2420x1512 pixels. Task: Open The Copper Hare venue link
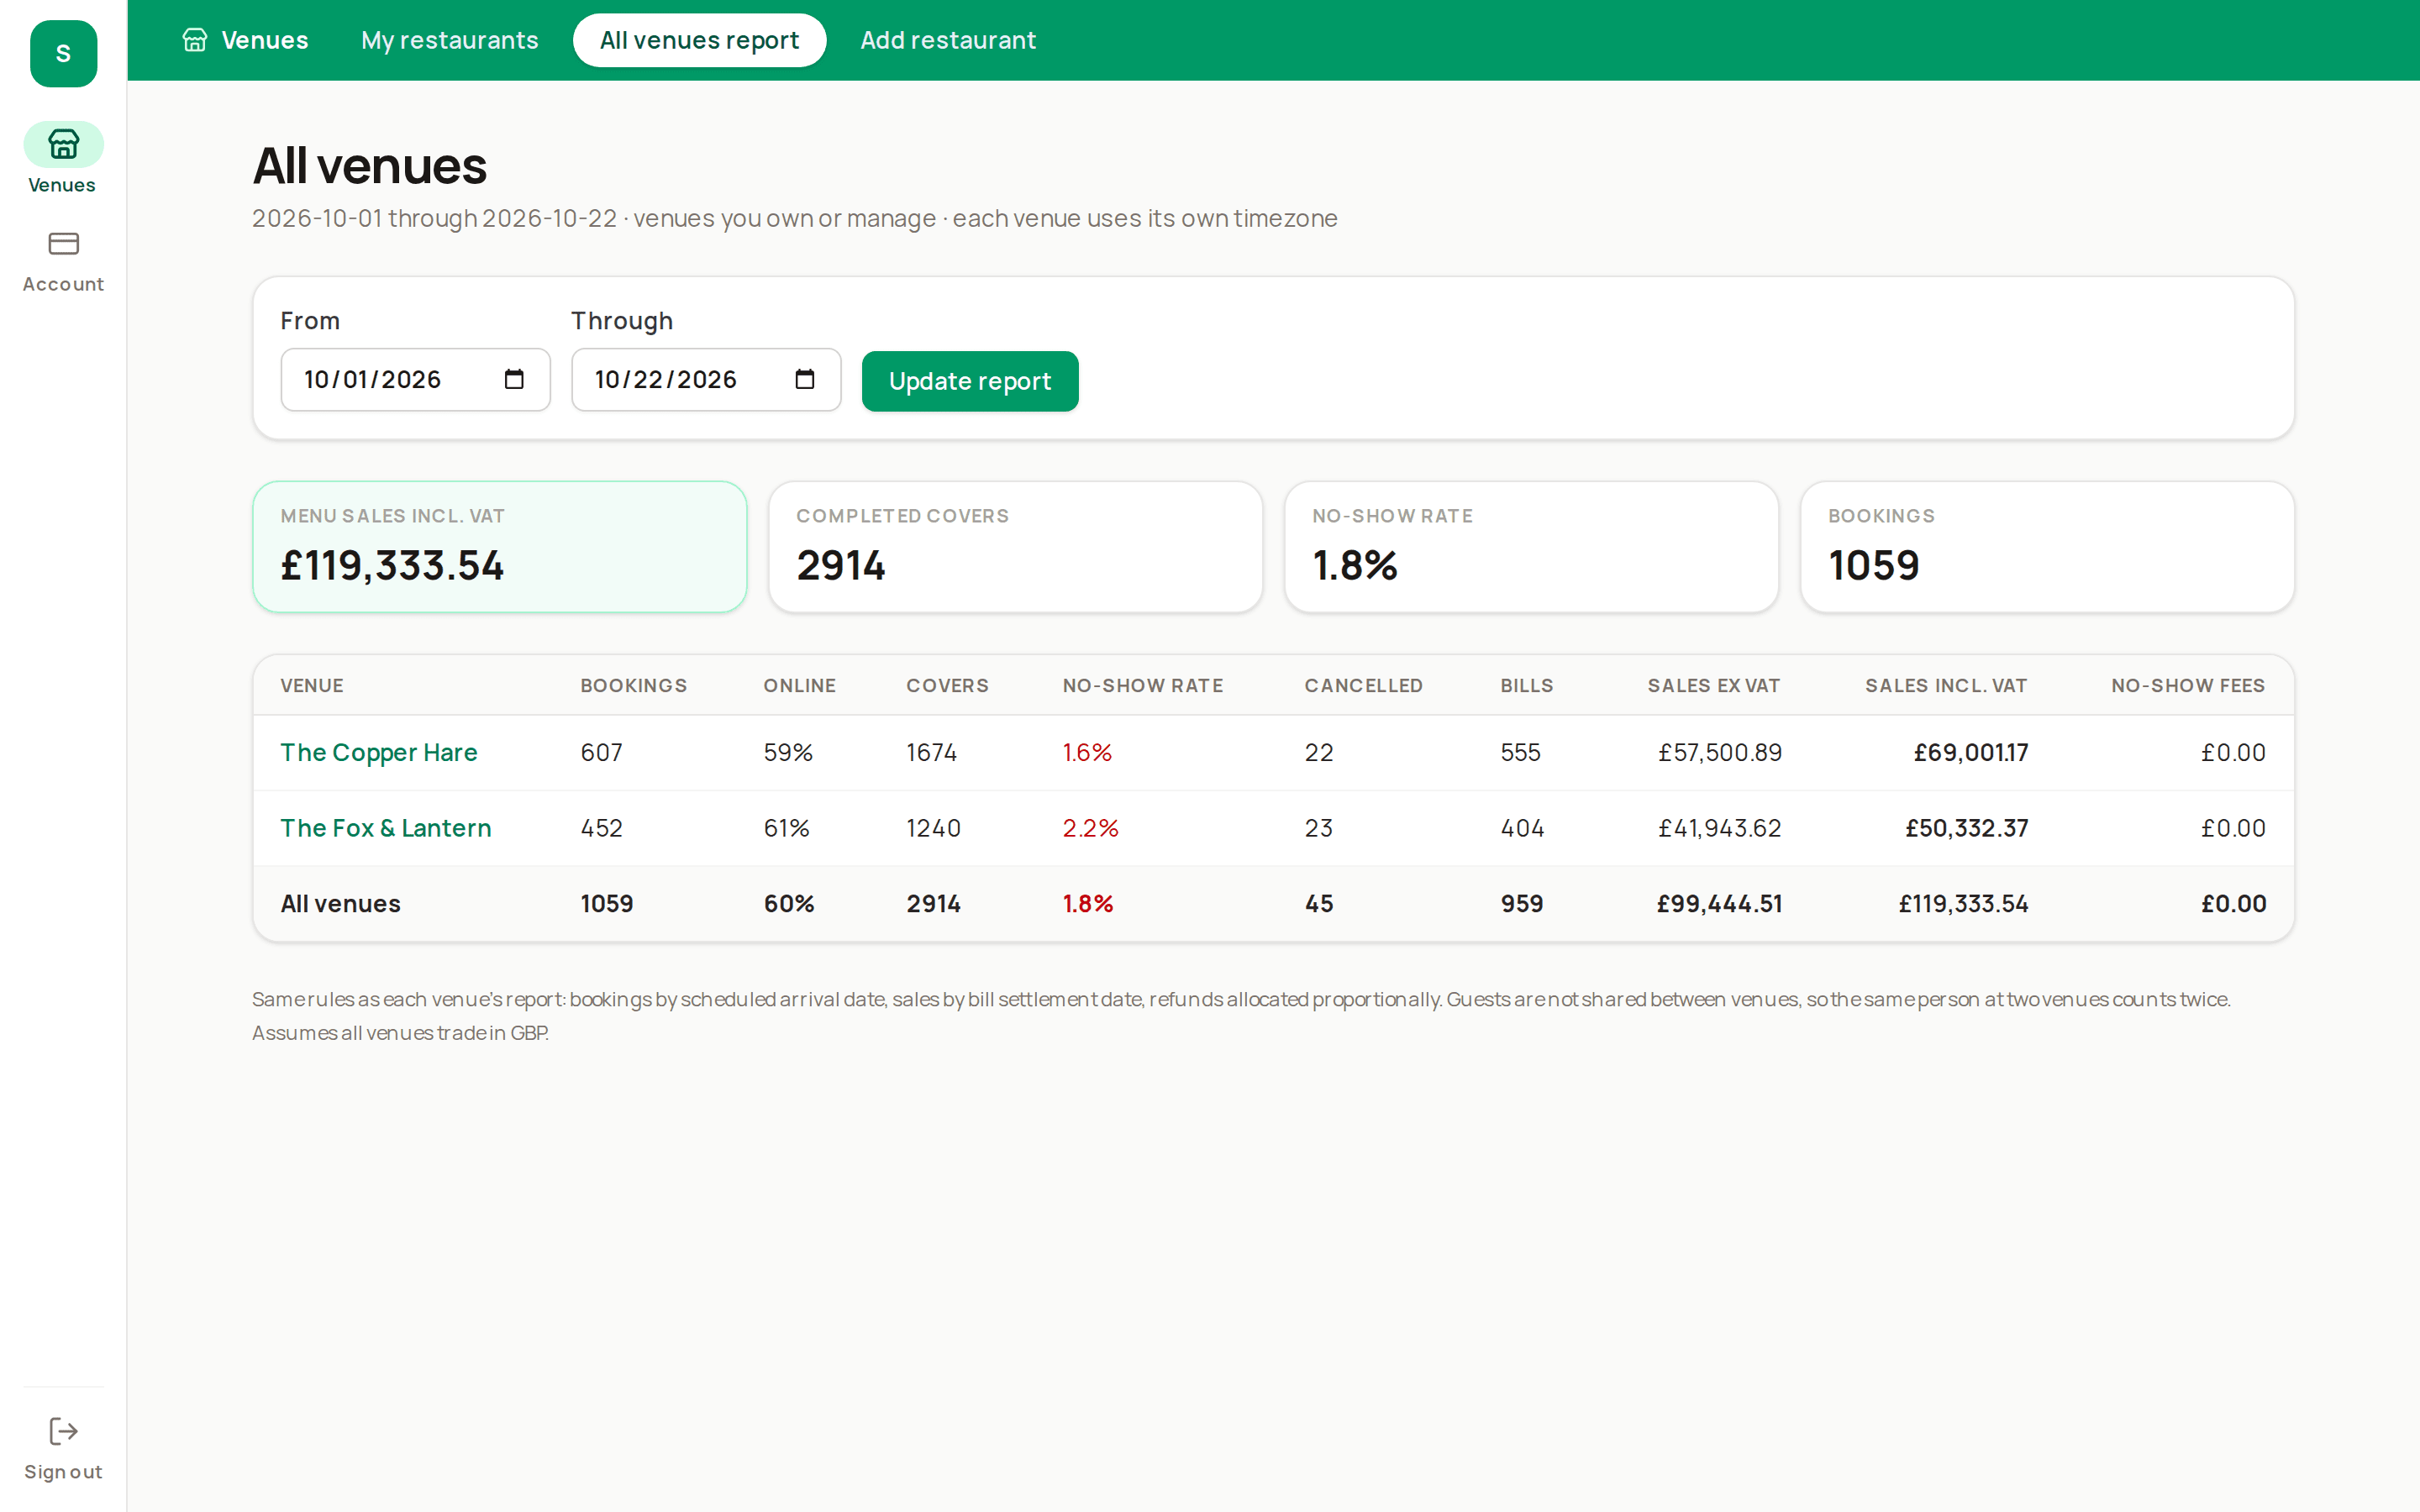coord(378,752)
